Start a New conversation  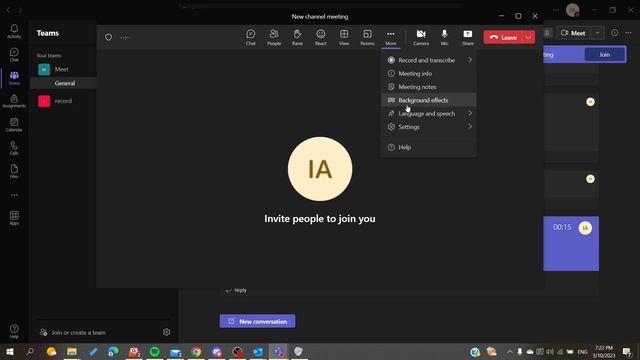click(258, 321)
